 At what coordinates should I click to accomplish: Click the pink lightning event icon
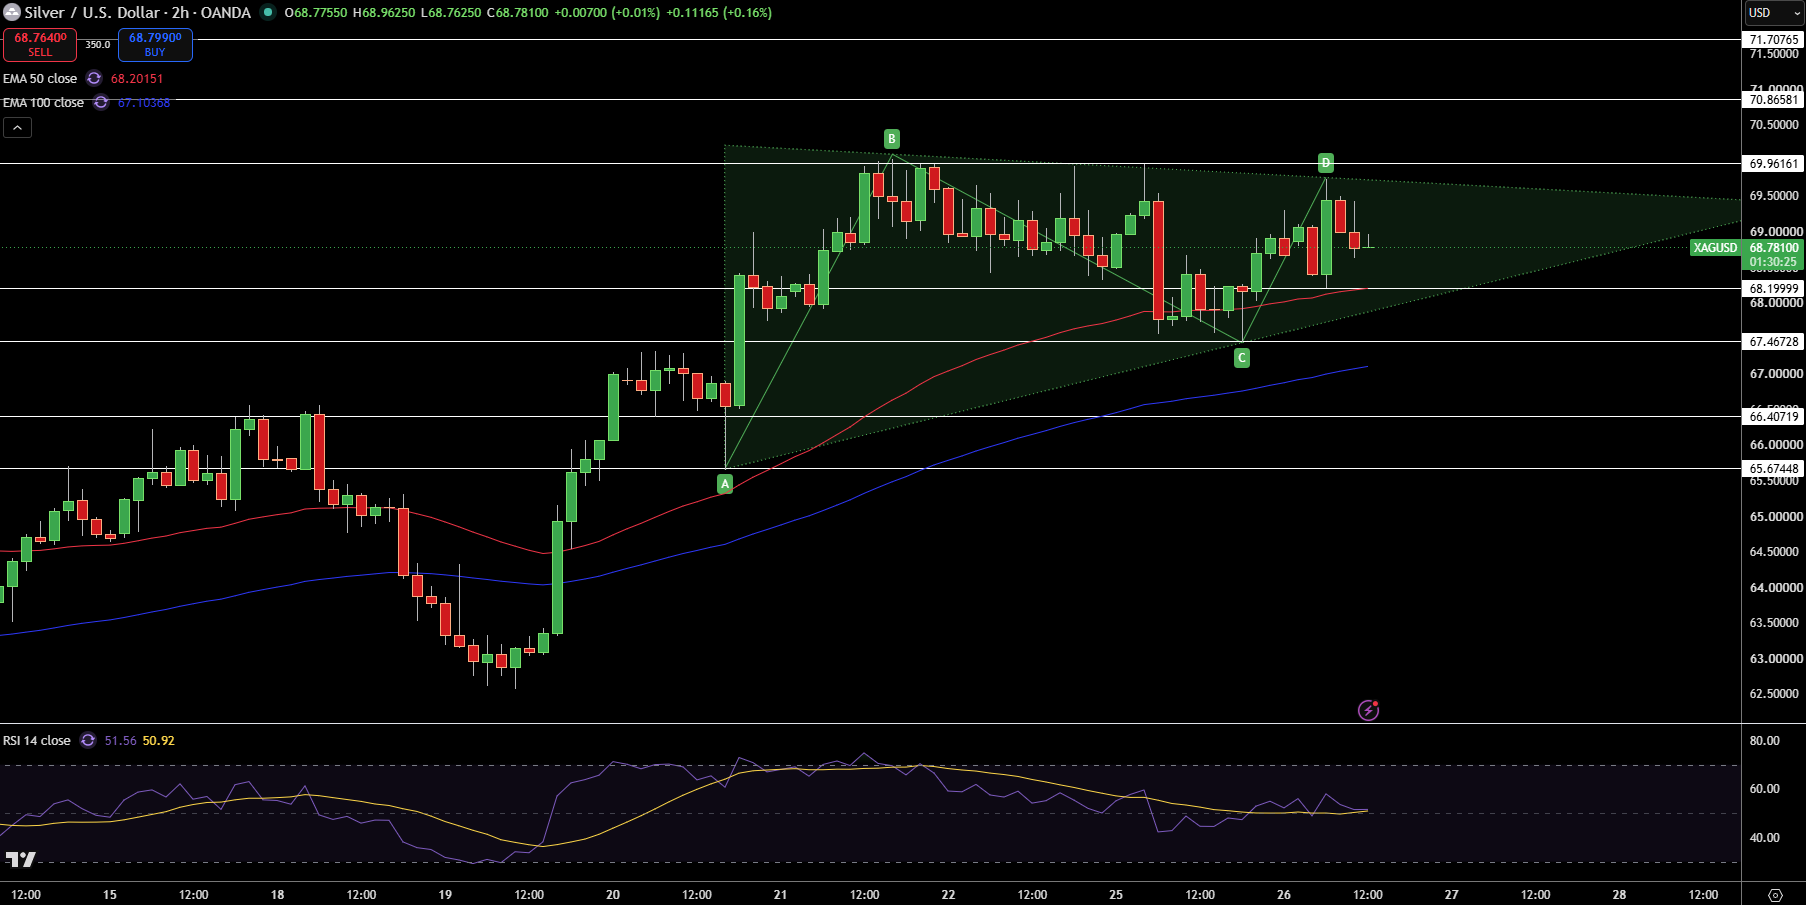[1368, 710]
